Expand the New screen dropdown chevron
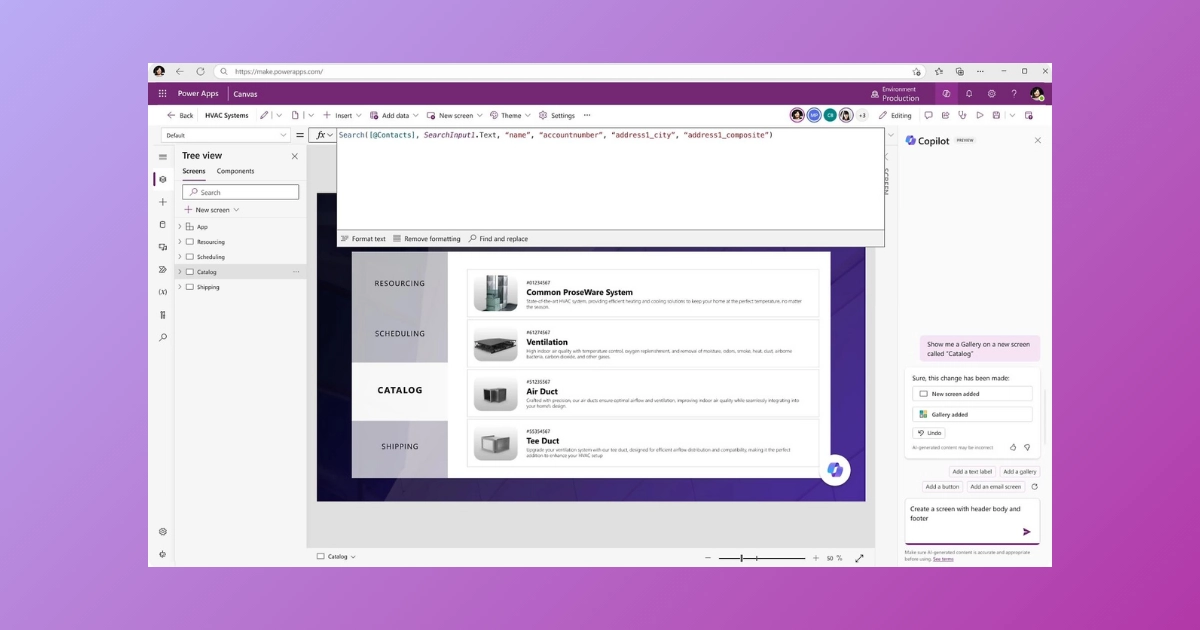Viewport: 1200px width, 630px height. (235, 209)
